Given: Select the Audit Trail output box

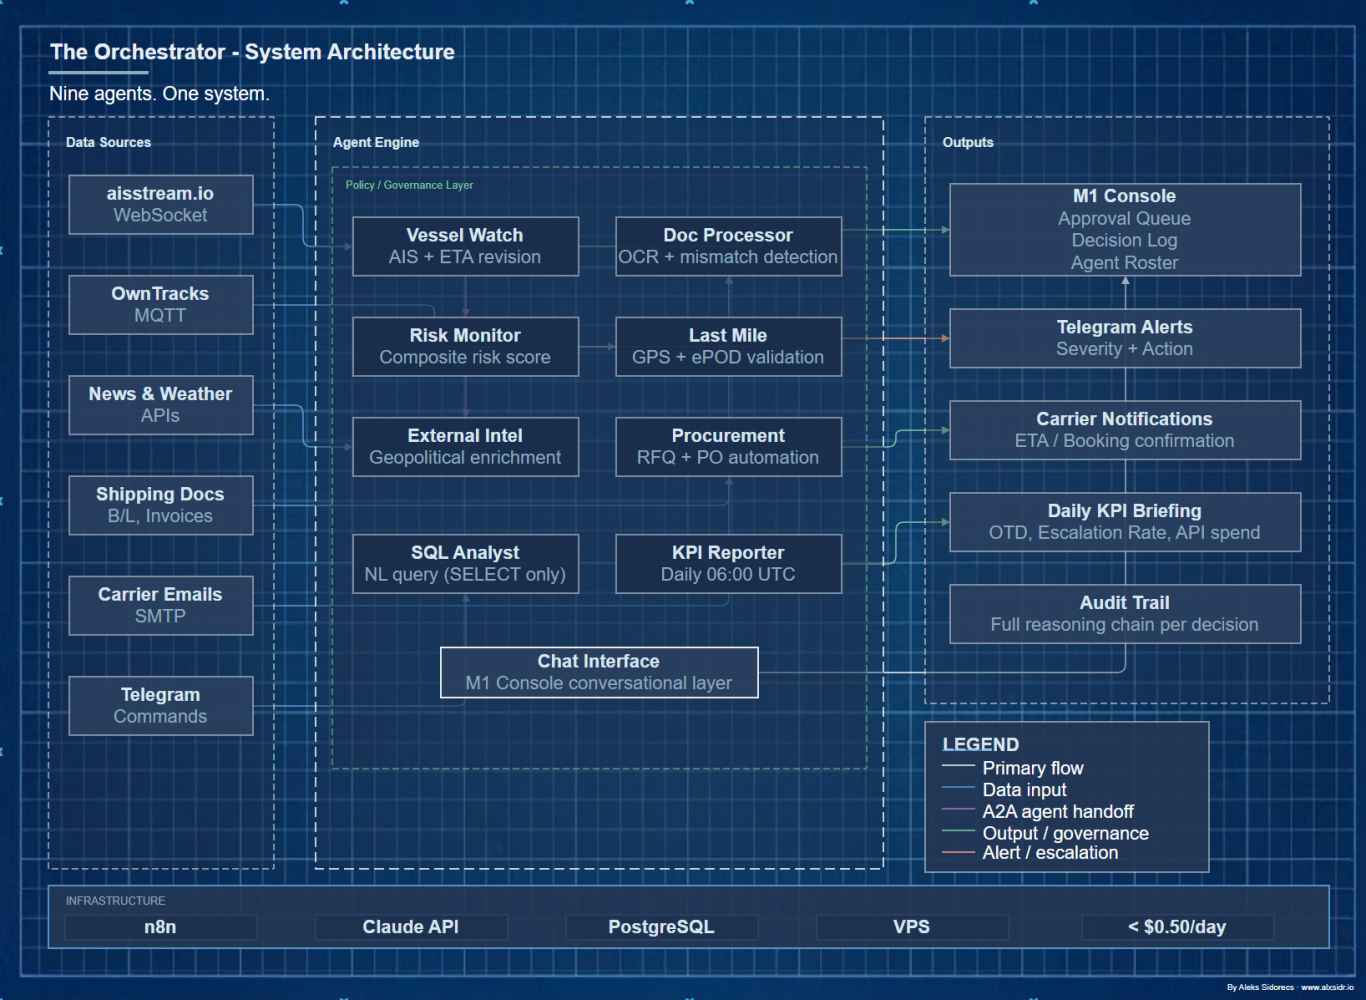Looking at the screenshot, I should [x=1124, y=613].
